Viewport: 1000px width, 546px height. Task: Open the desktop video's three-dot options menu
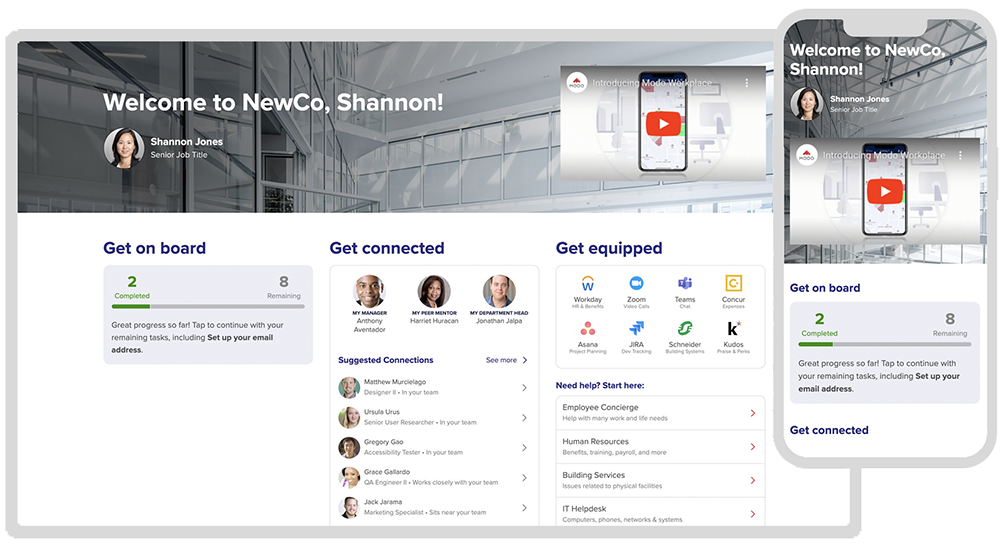(x=746, y=83)
